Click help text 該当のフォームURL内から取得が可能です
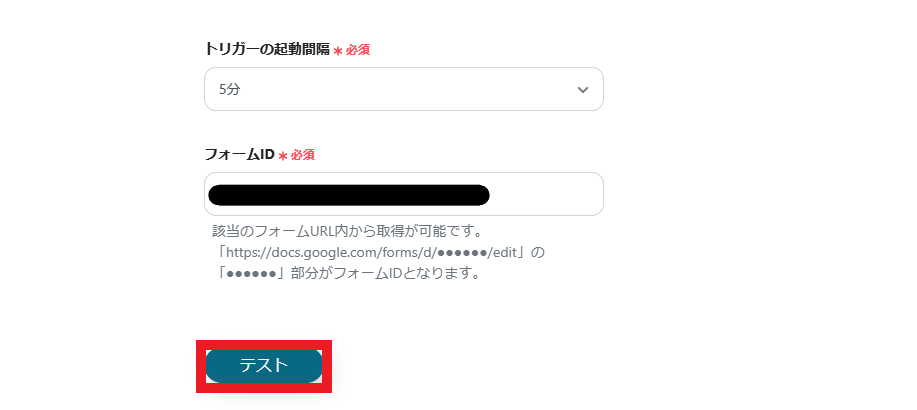The height and width of the screenshot is (410, 917). click(x=347, y=230)
